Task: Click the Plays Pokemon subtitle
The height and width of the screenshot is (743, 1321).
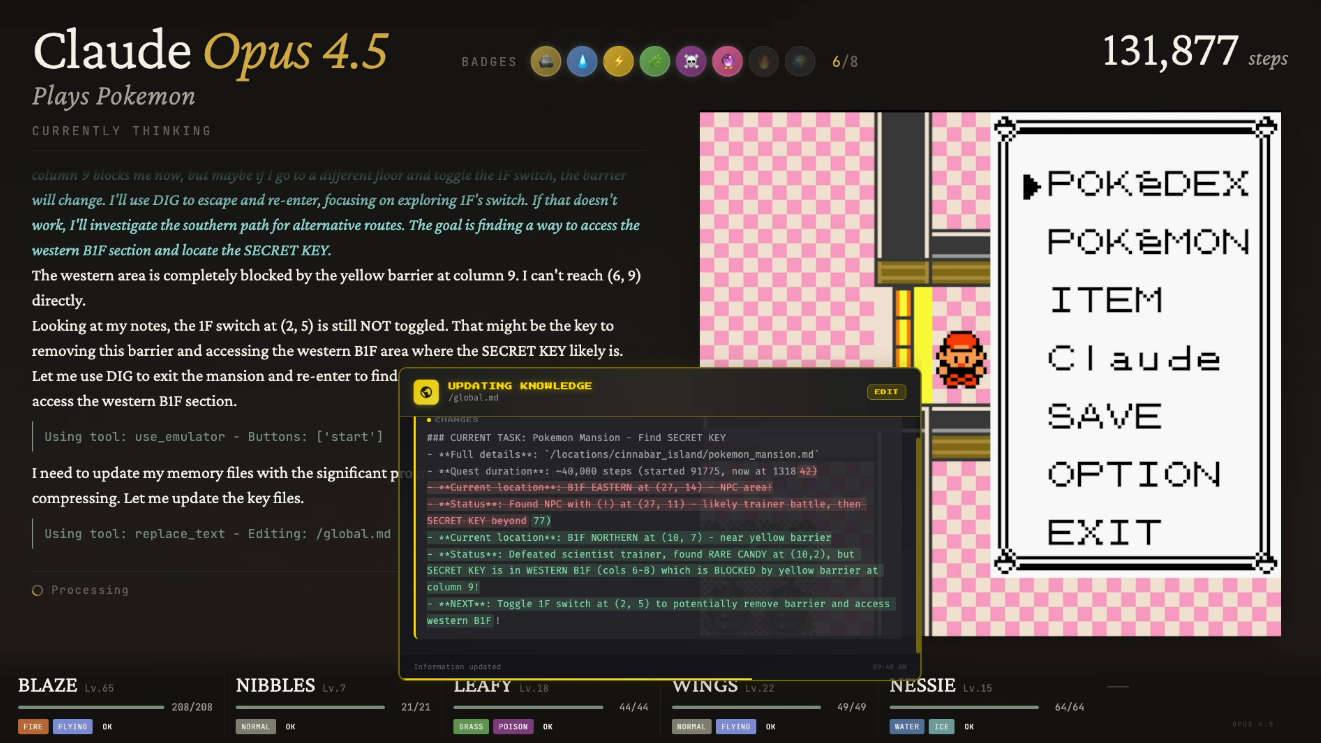Action: 114,97
